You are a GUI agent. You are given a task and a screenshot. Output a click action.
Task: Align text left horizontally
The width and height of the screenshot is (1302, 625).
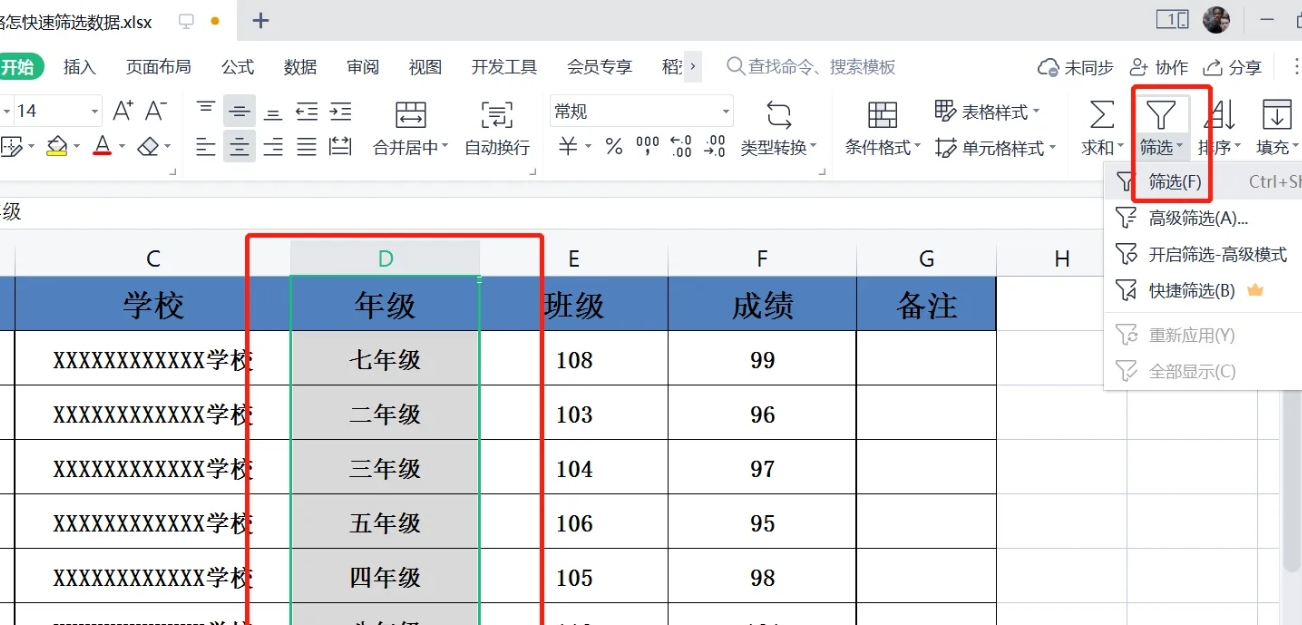pos(205,147)
